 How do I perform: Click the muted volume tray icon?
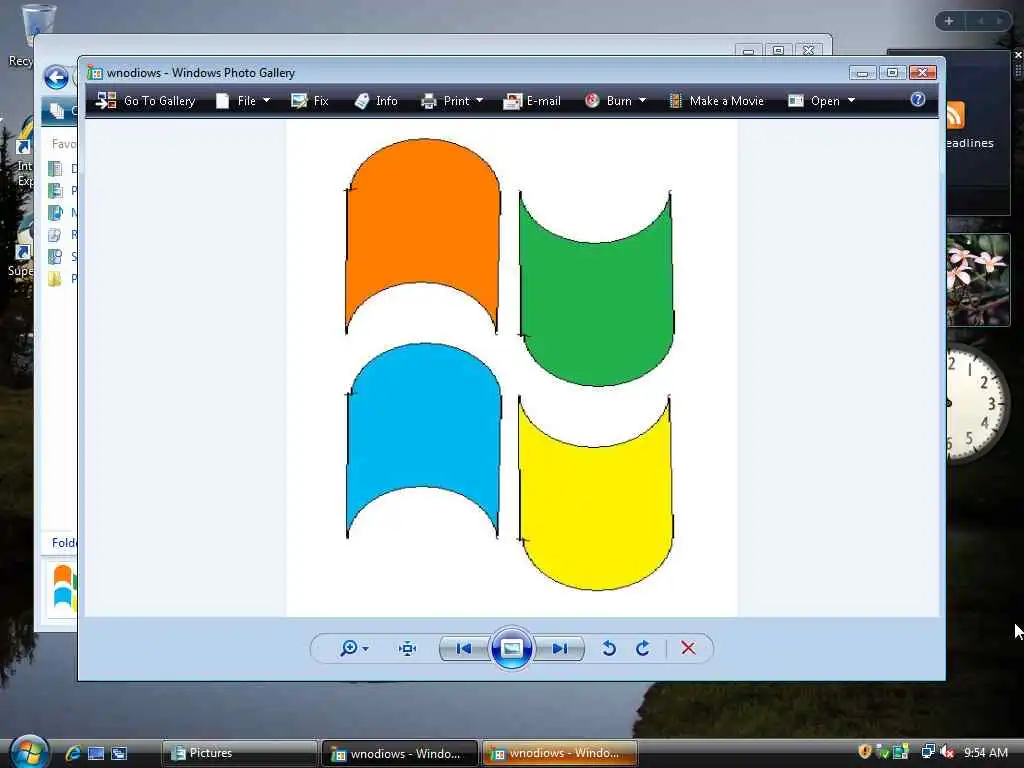tap(948, 752)
